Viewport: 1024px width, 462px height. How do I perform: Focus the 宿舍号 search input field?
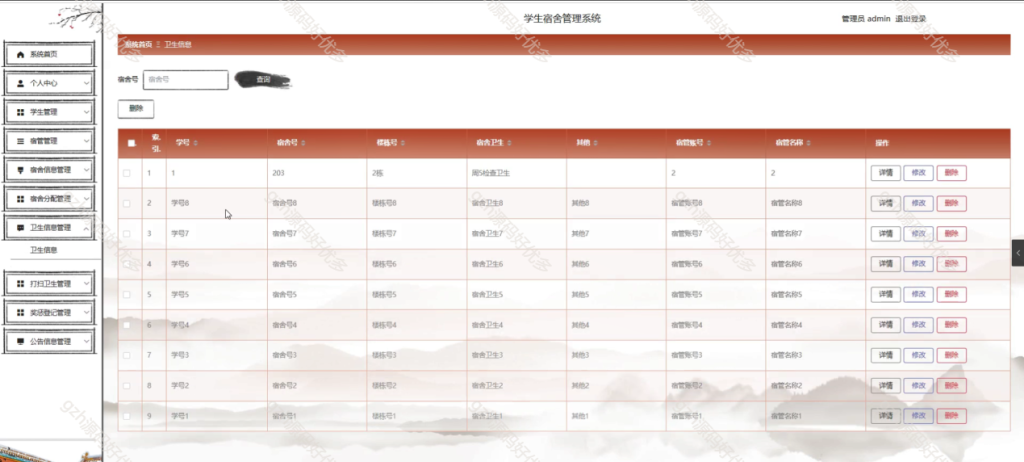pyautogui.click(x=185, y=79)
